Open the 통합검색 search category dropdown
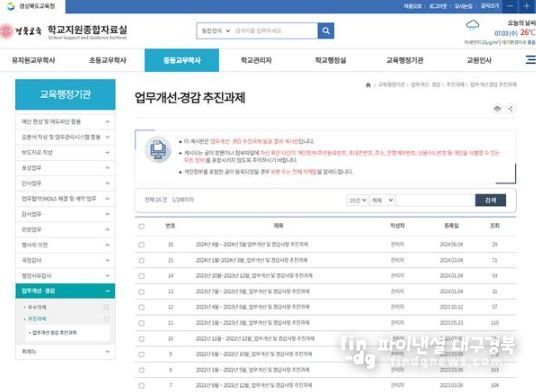The image size is (536, 392). pyautogui.click(x=215, y=31)
